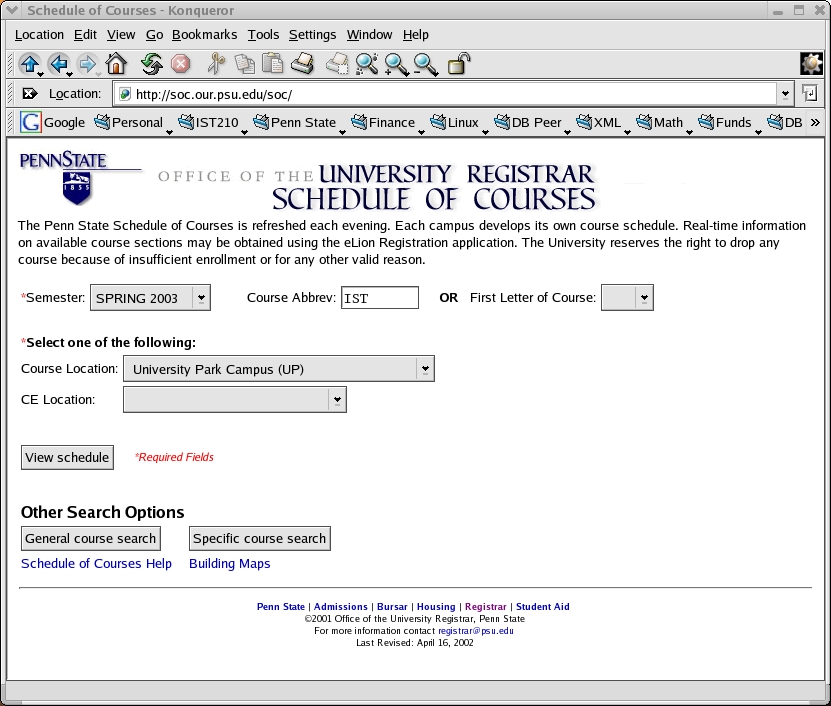
Task: Expand First Letter of Course dropdown
Action: coord(644,298)
